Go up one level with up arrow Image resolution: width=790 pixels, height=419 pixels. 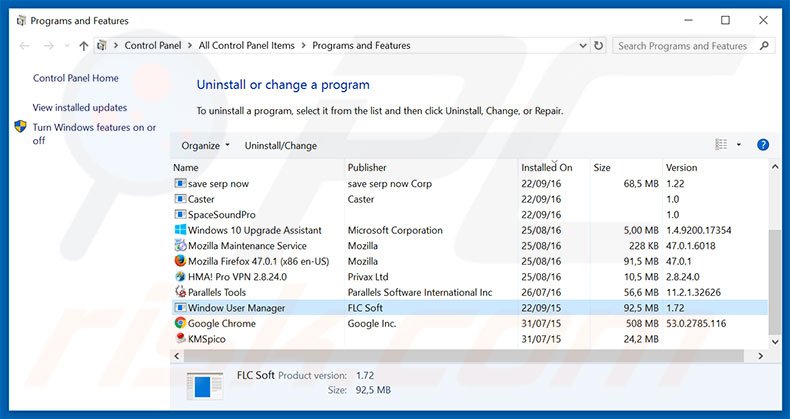click(x=84, y=46)
